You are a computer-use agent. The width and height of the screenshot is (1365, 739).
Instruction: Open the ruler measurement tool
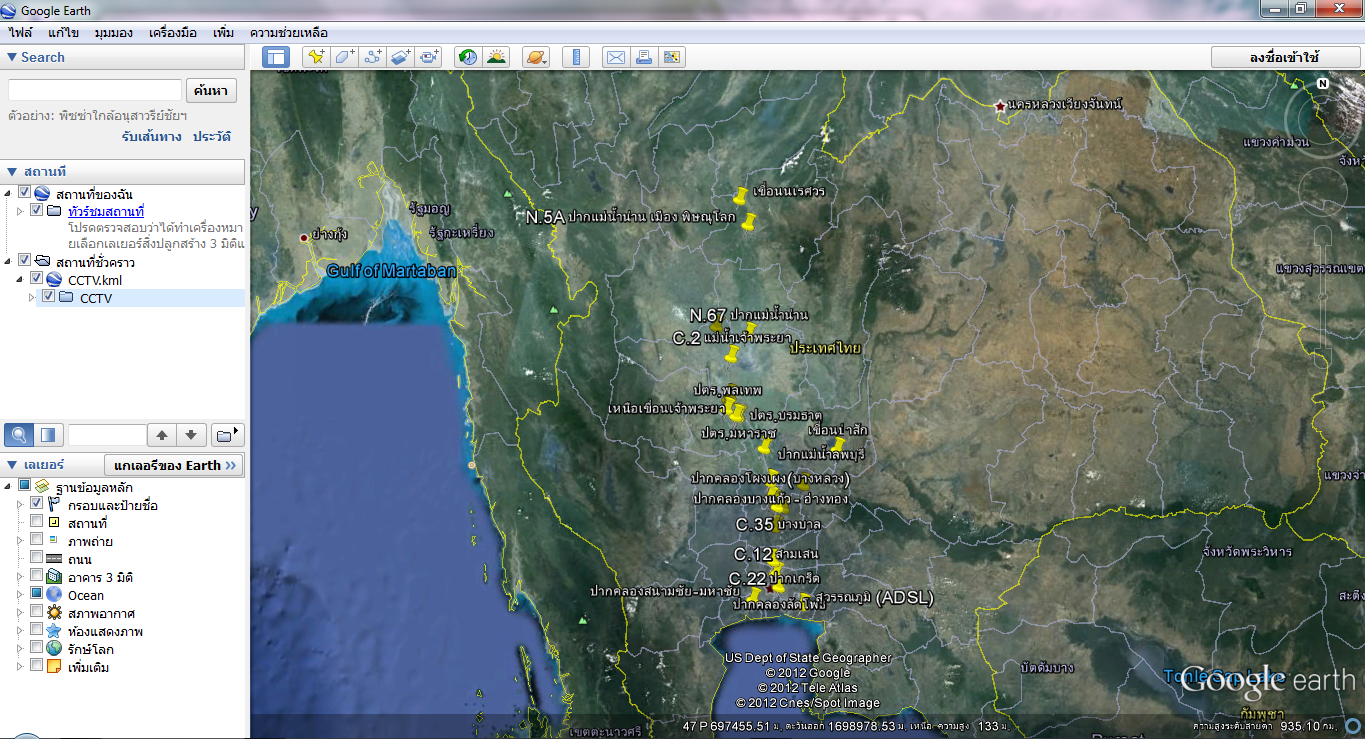coord(576,57)
